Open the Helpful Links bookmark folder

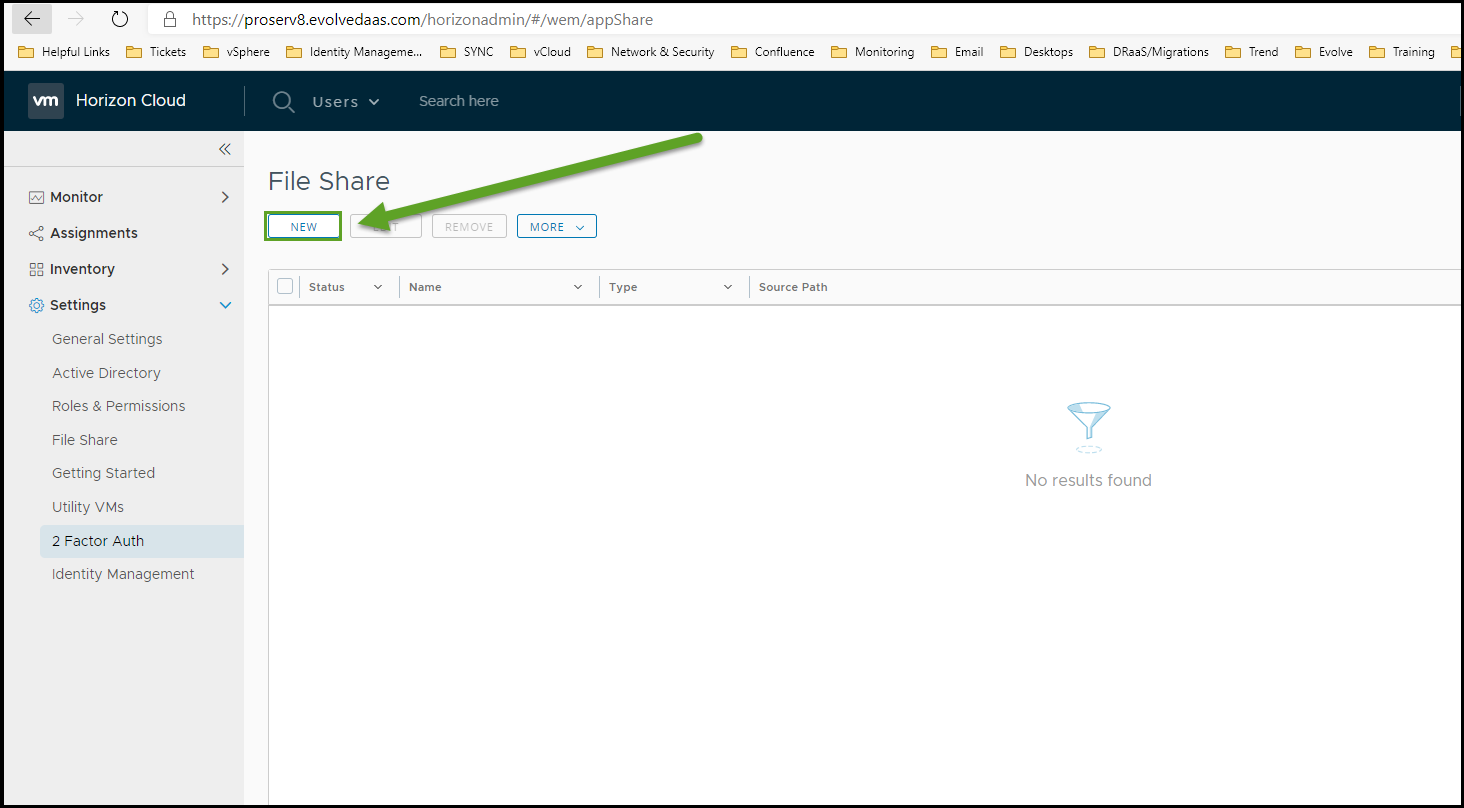(65, 52)
